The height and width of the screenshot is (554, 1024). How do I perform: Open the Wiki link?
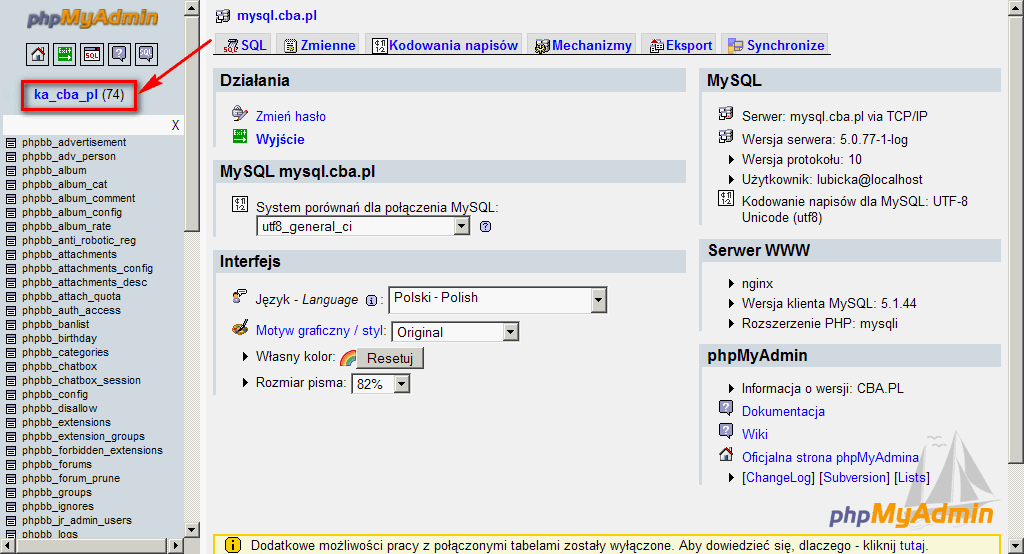(x=754, y=434)
